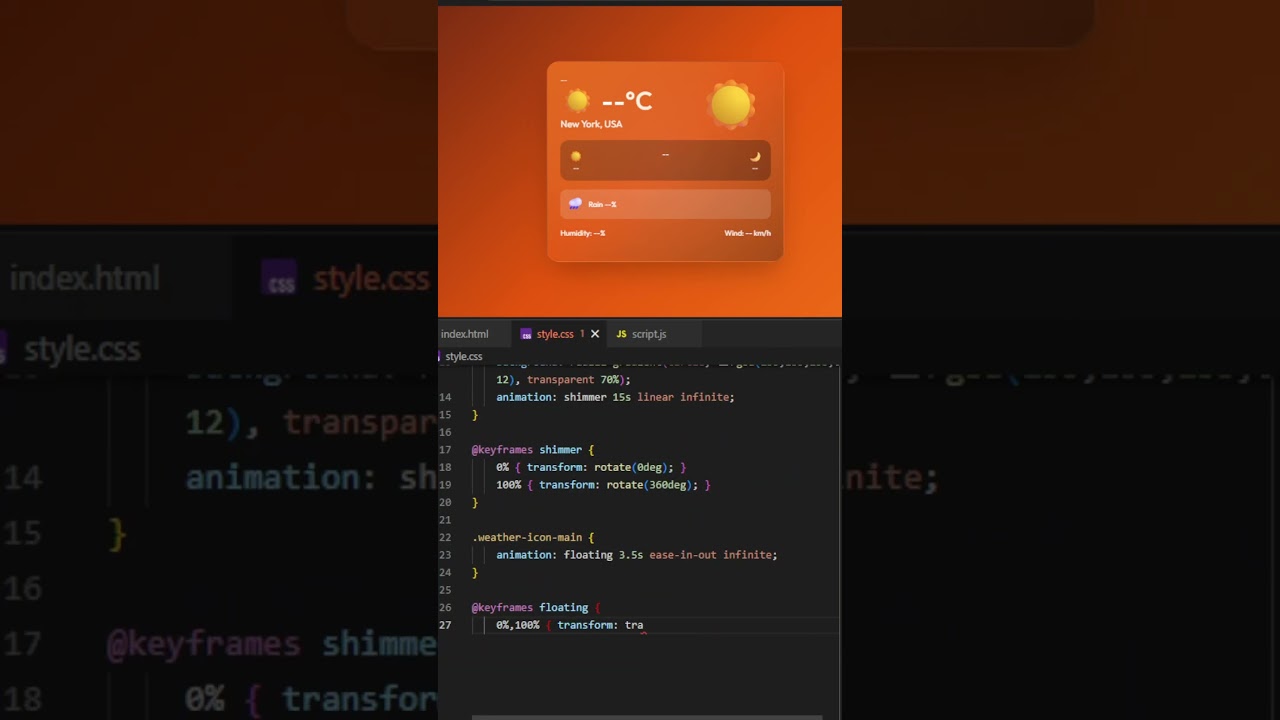This screenshot has width=1280, height=720.
Task: Click the style.css breadcrumb below the tabs
Action: pyautogui.click(x=464, y=356)
